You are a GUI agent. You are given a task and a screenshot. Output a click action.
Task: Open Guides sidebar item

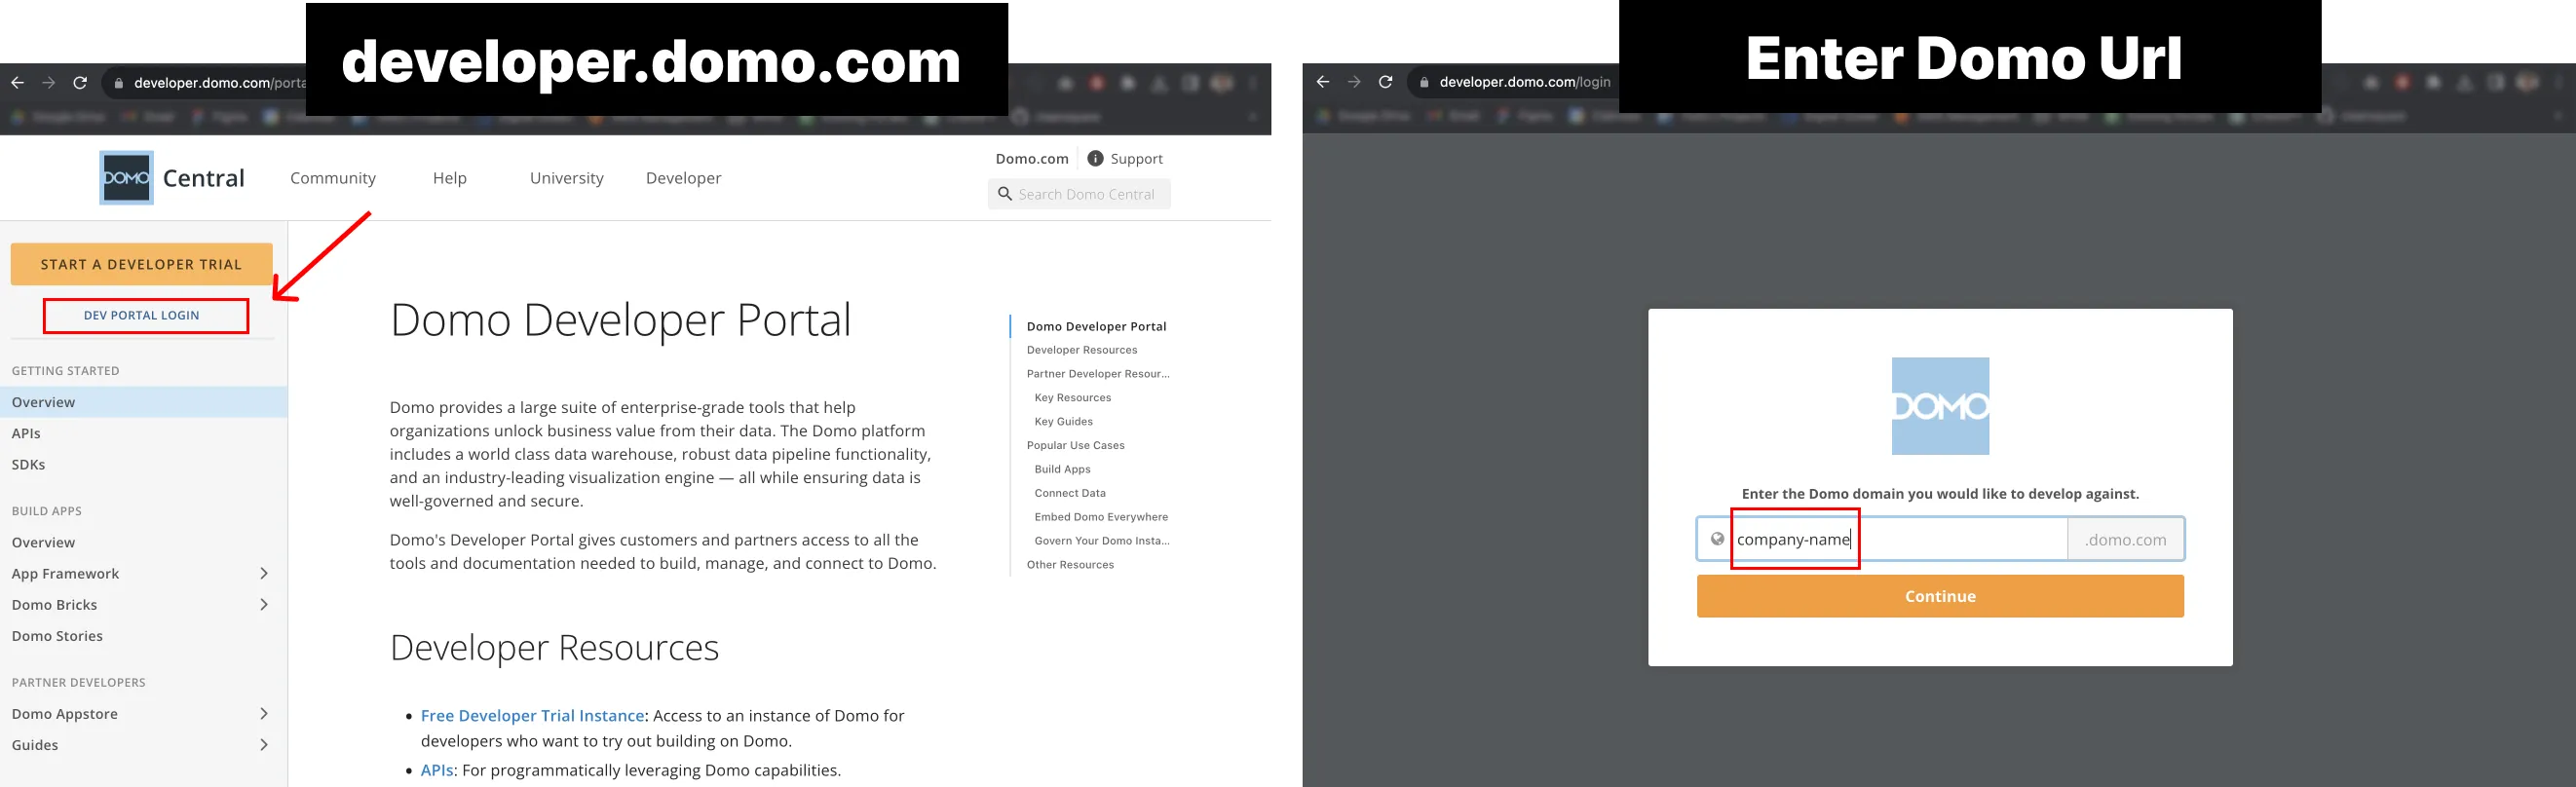[x=35, y=744]
